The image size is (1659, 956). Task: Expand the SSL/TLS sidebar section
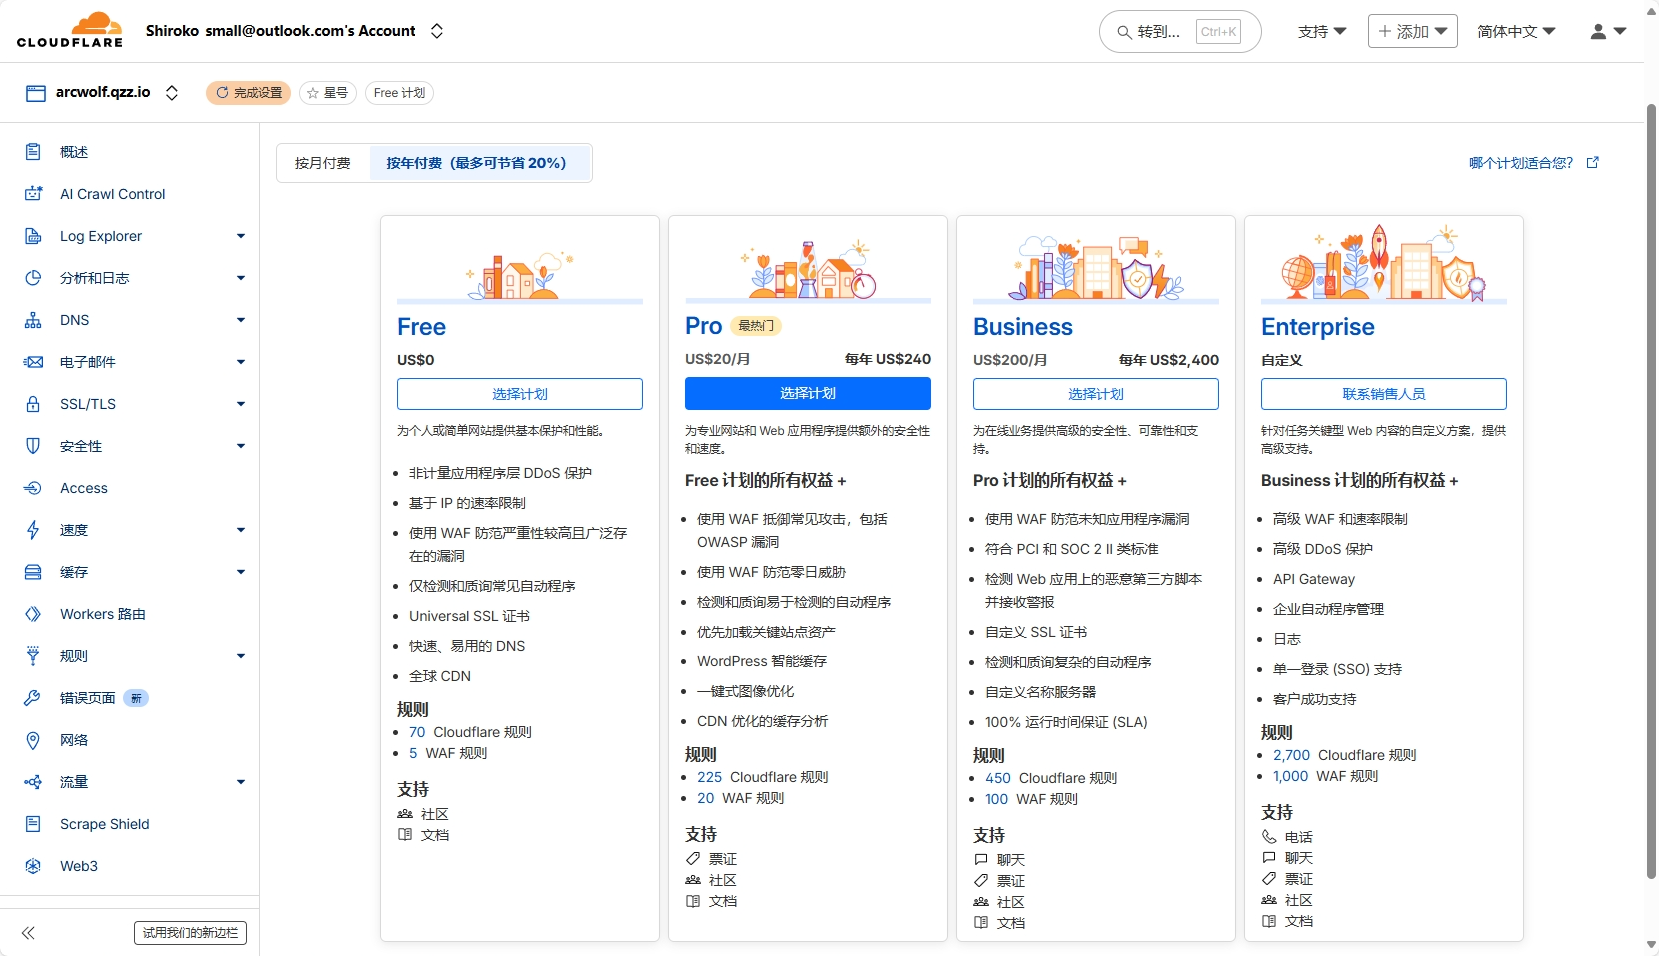click(240, 404)
